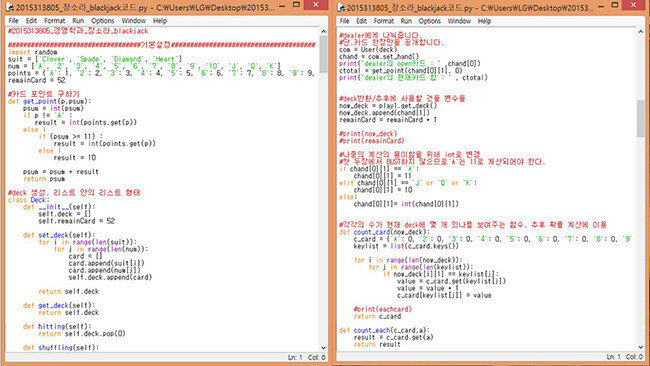
Task: Open Options menu in right IDLE window
Action: 429,21
